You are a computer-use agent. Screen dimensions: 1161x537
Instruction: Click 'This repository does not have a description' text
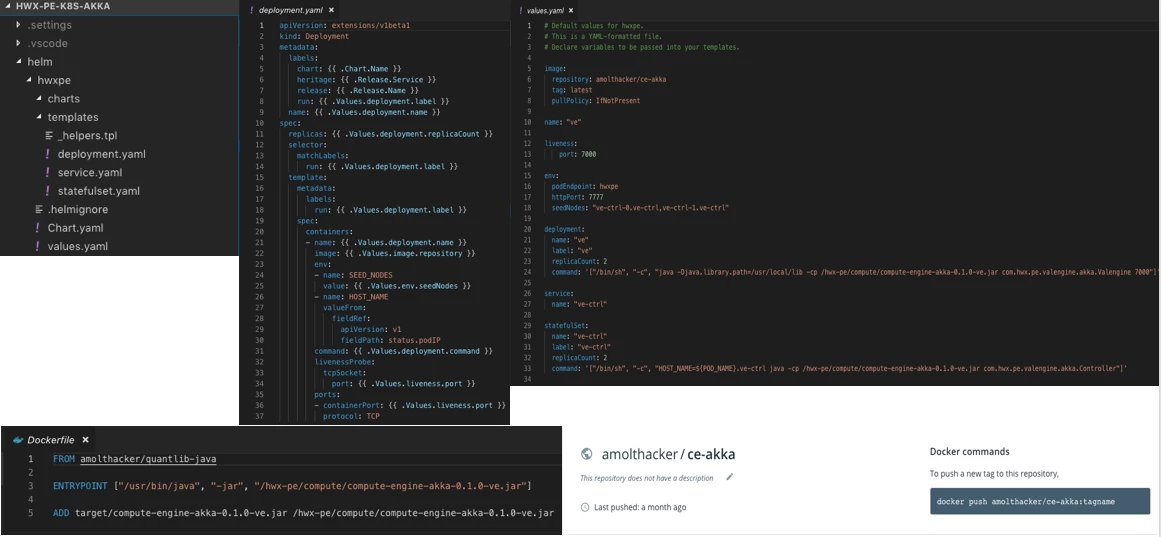pos(646,478)
